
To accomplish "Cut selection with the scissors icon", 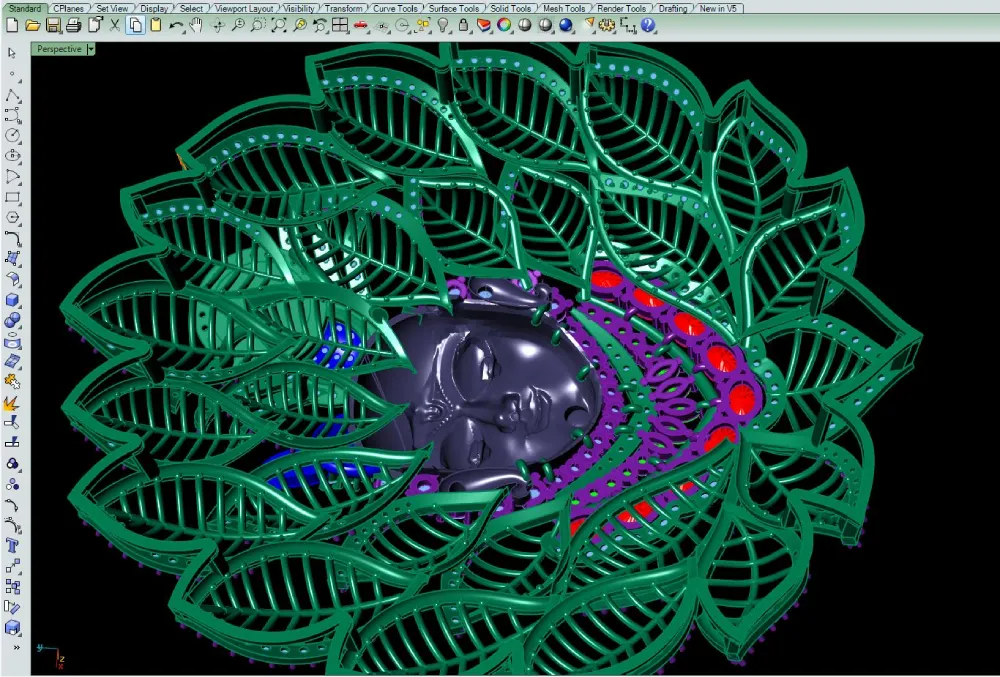I will (x=114, y=25).
